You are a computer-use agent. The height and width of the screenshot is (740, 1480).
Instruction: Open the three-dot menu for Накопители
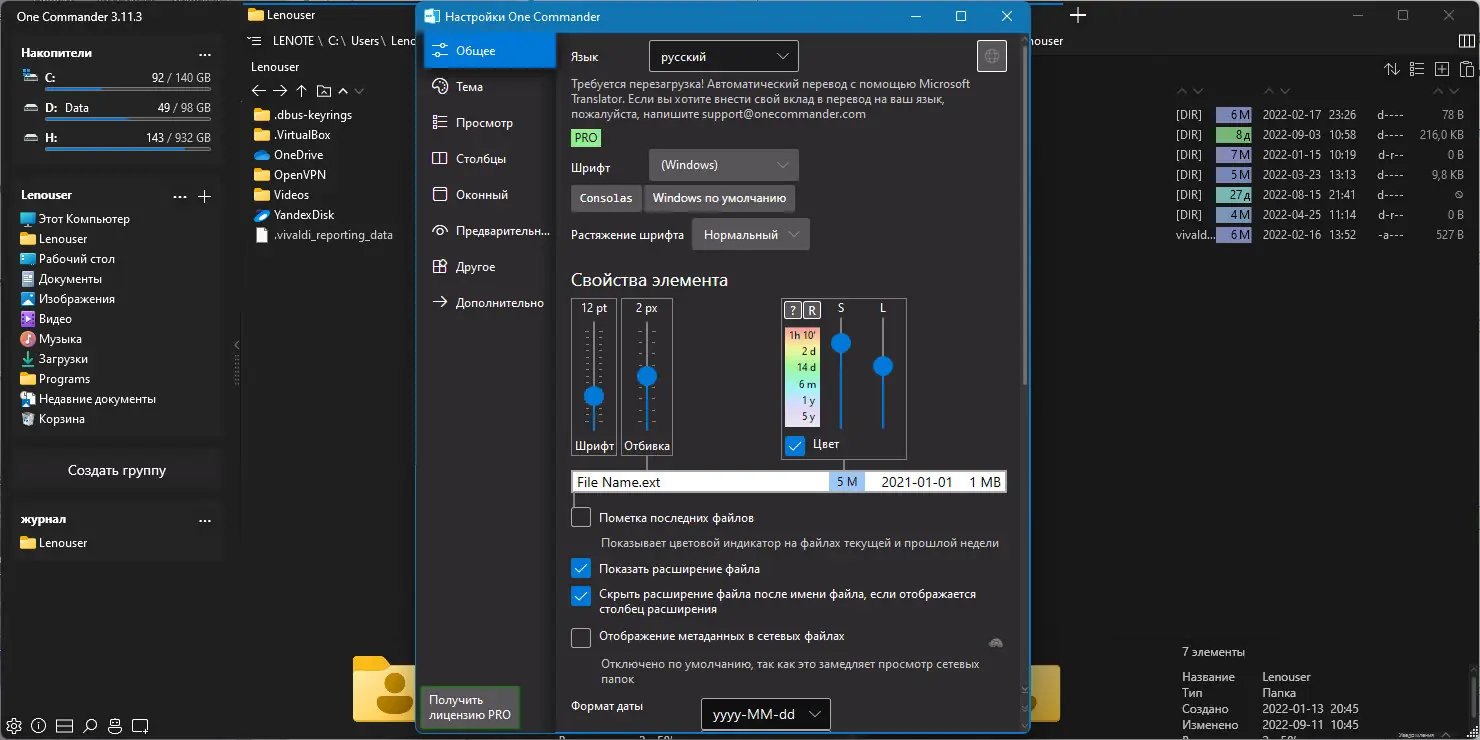205,54
